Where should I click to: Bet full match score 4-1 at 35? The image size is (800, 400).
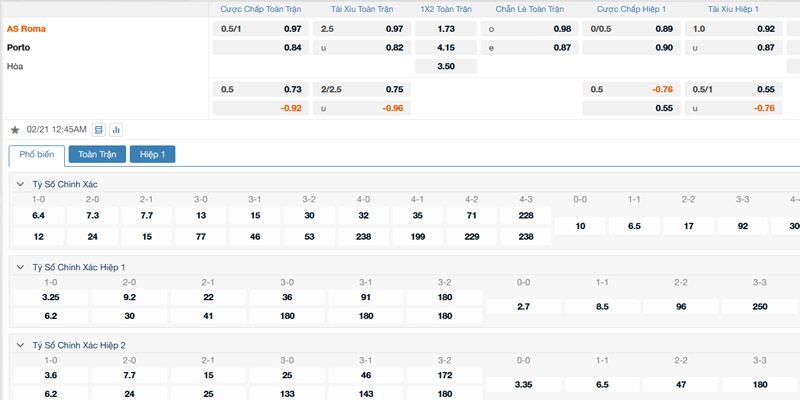[417, 215]
